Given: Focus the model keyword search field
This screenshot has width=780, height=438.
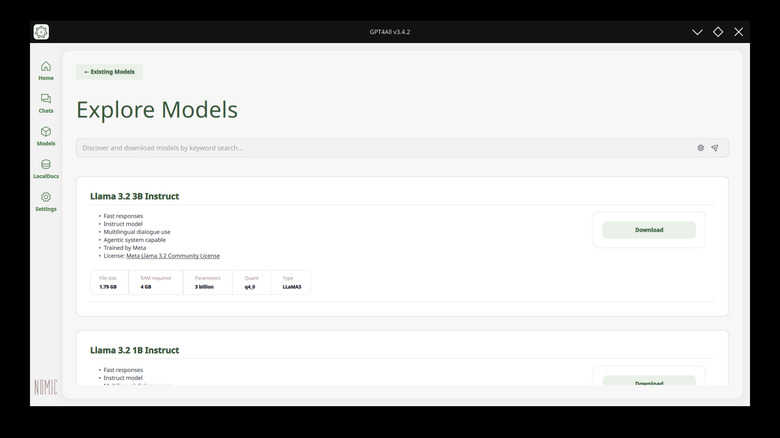Looking at the screenshot, I should tap(380, 148).
